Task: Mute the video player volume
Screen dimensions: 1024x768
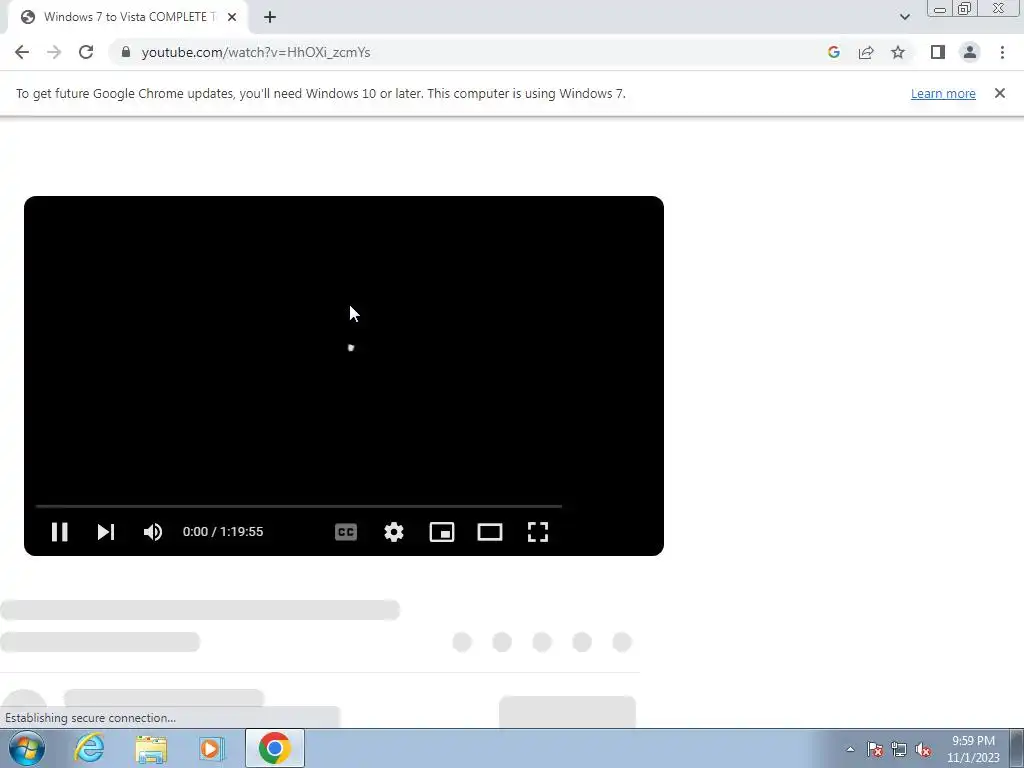Action: click(x=153, y=532)
